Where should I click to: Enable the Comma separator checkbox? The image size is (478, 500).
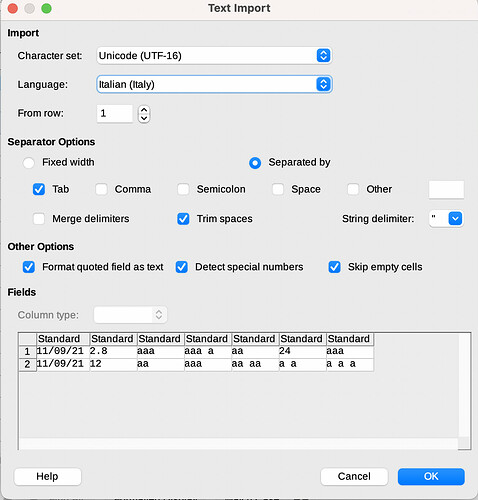tap(101, 189)
